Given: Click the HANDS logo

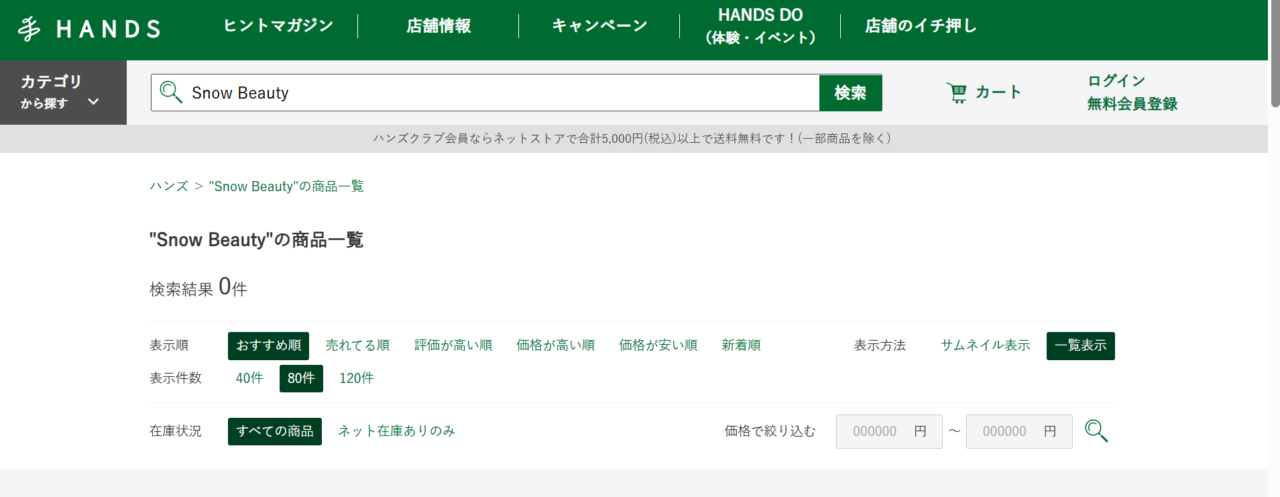Looking at the screenshot, I should pyautogui.click(x=88, y=29).
